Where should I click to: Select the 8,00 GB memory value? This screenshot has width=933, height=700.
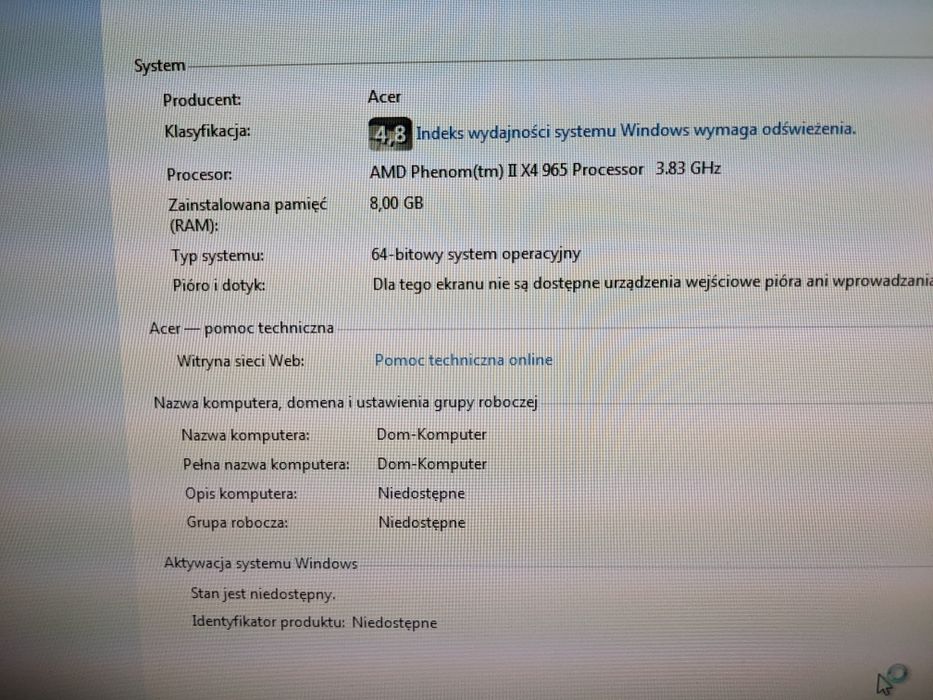coord(396,204)
